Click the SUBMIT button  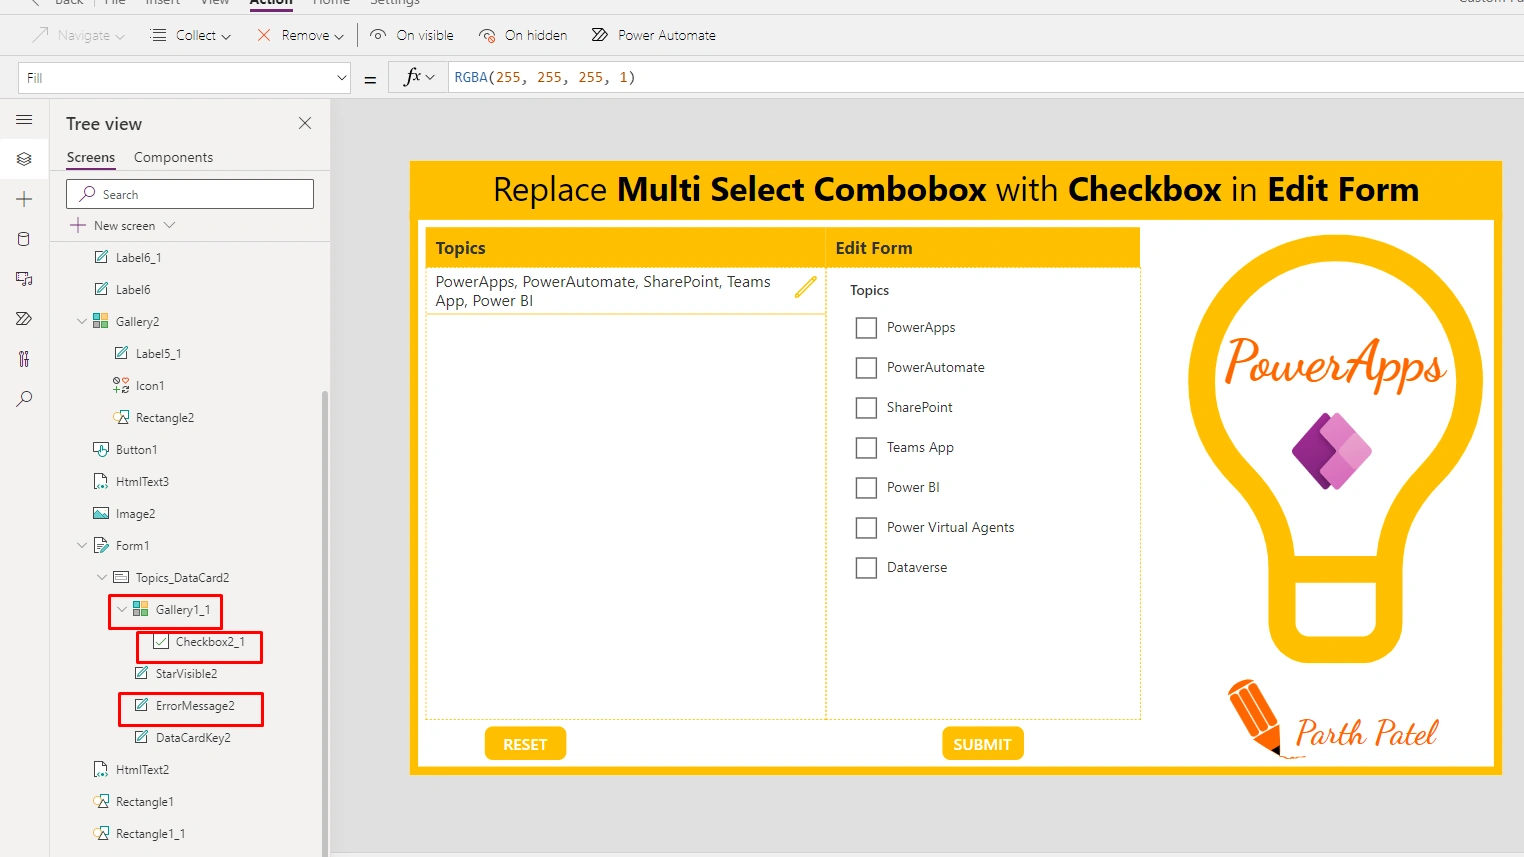click(x=982, y=744)
